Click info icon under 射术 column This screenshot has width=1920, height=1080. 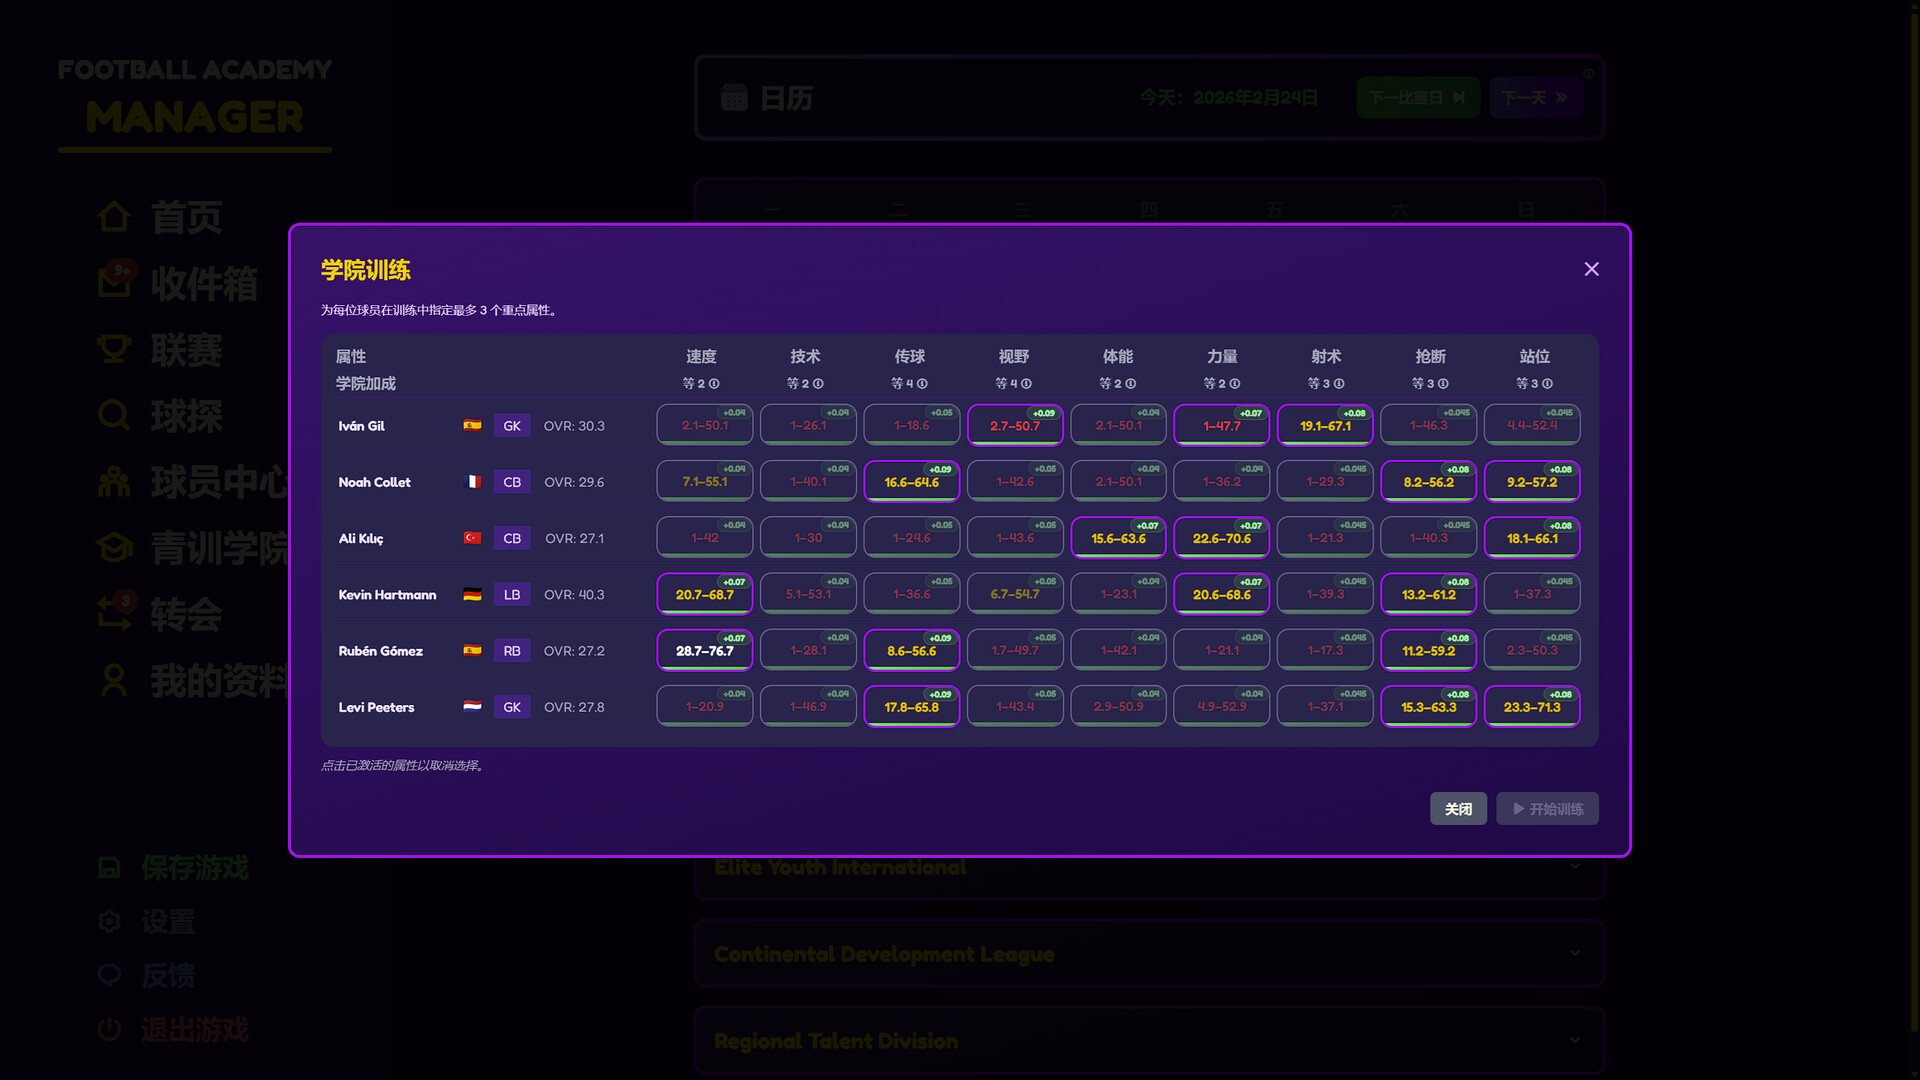tap(1339, 384)
